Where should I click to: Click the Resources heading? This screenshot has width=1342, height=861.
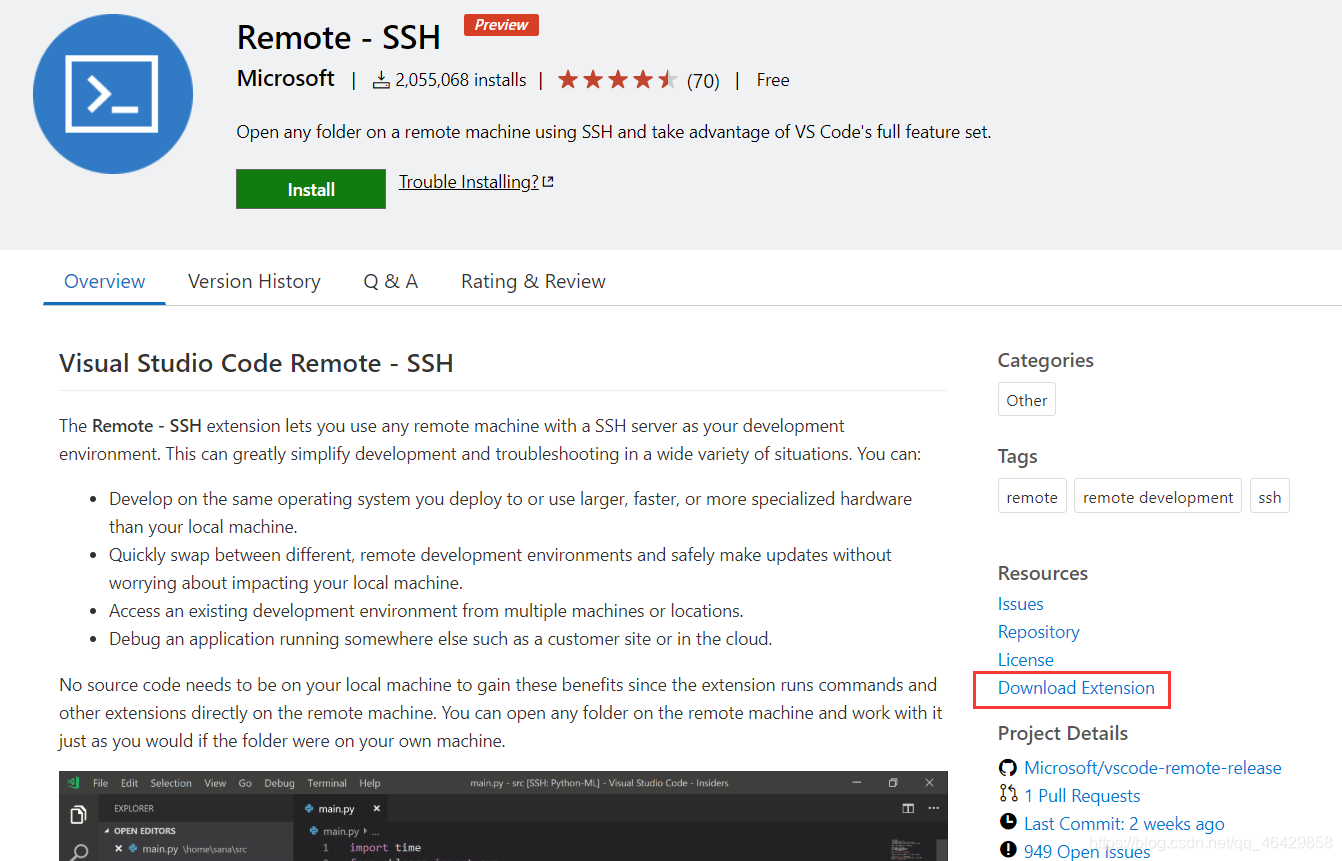(1043, 573)
